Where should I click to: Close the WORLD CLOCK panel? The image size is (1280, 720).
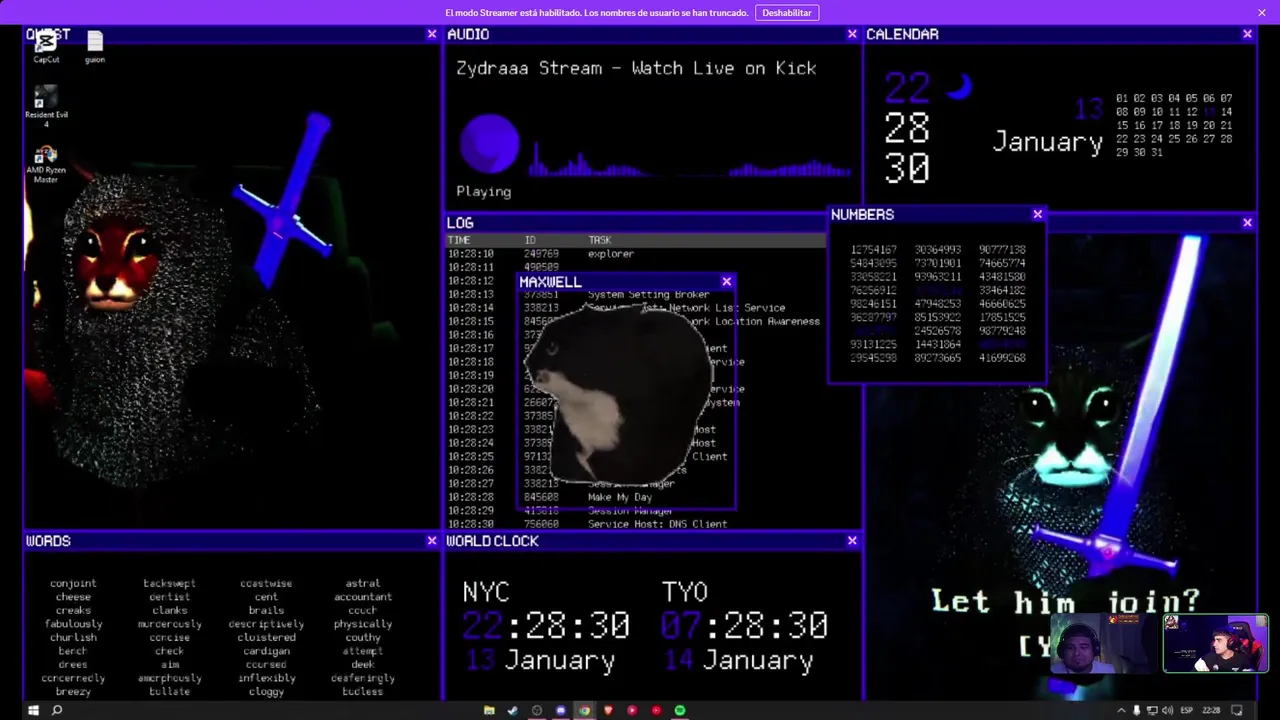[x=852, y=541]
